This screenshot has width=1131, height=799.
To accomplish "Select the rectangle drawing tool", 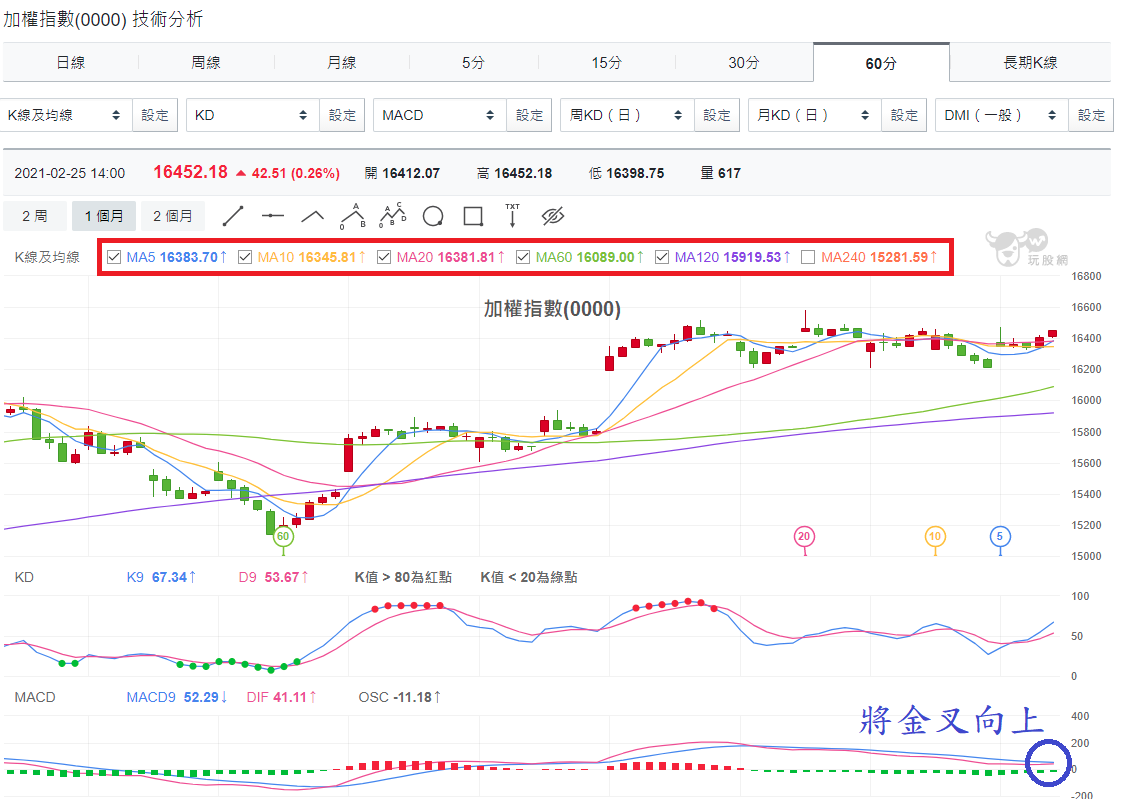I will [473, 216].
